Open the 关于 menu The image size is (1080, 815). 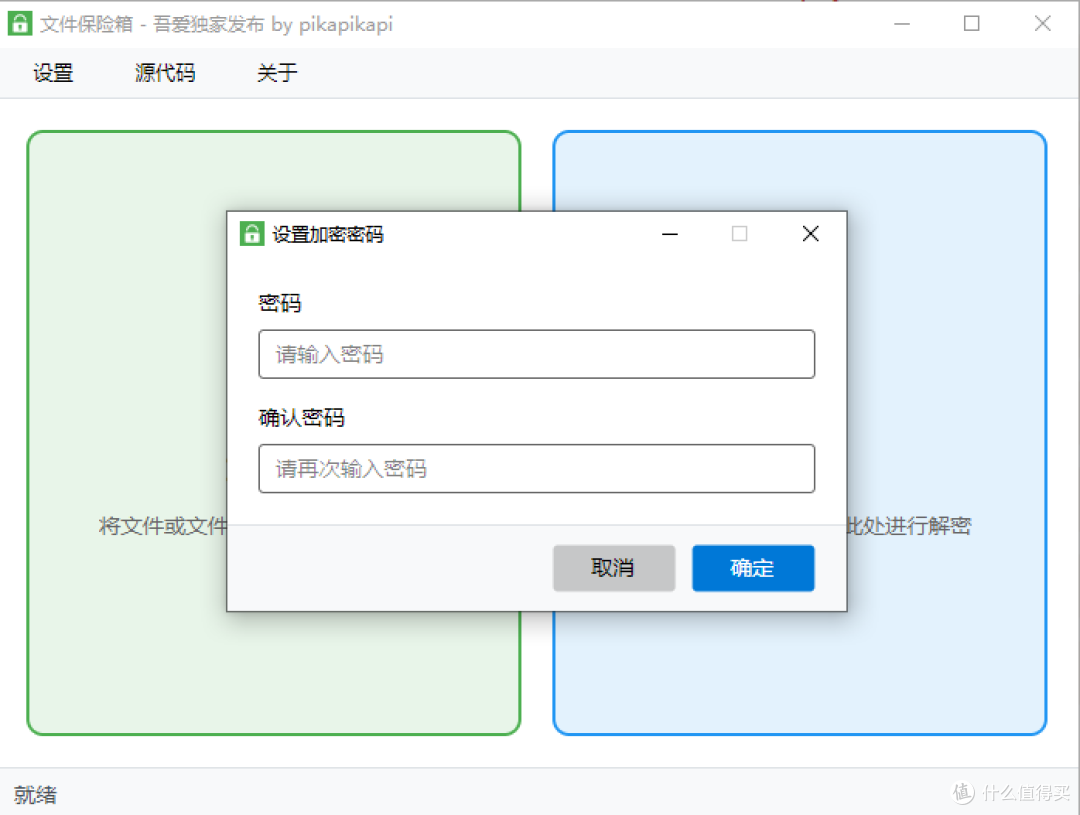pos(277,73)
